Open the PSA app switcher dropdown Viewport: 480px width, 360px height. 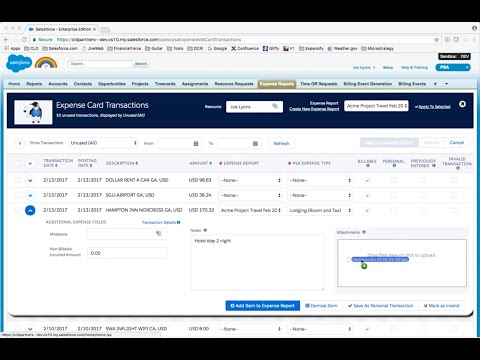coord(453,67)
